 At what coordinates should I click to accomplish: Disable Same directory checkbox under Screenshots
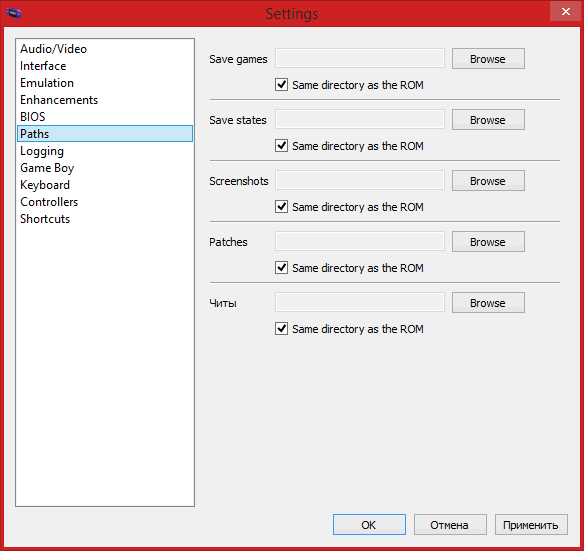point(281,206)
